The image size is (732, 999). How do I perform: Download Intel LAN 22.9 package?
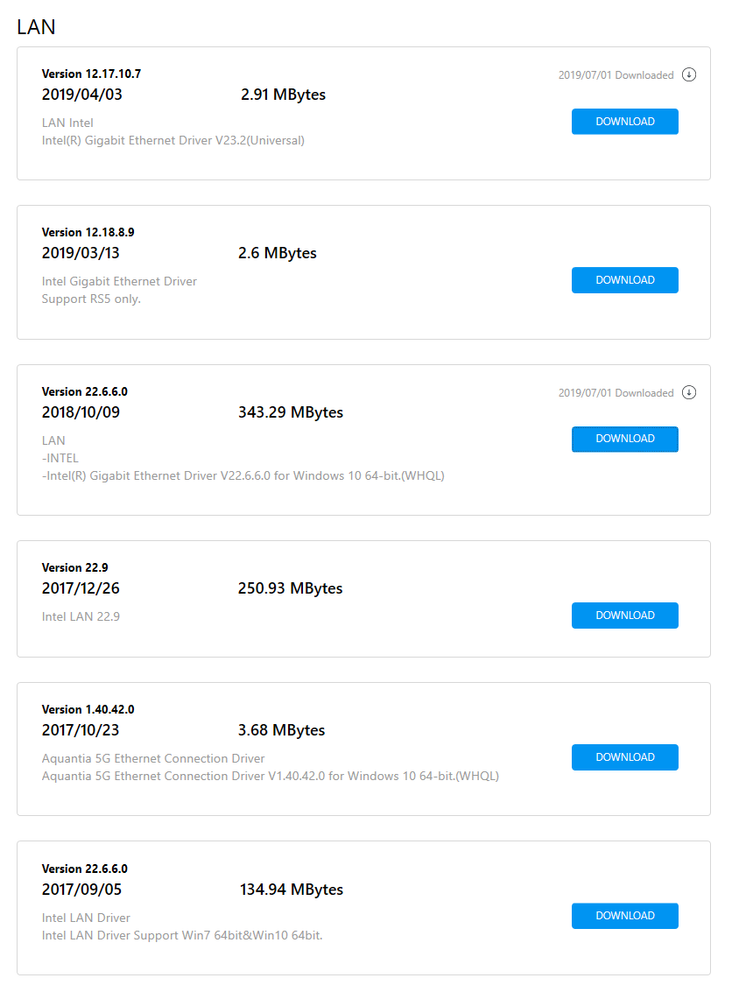[625, 615]
